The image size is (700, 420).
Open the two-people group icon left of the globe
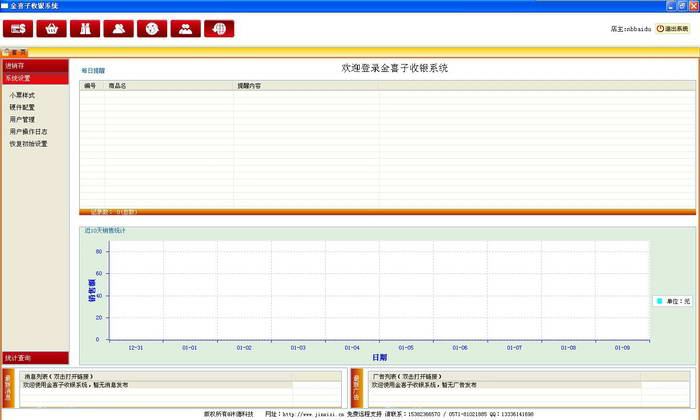click(x=185, y=29)
